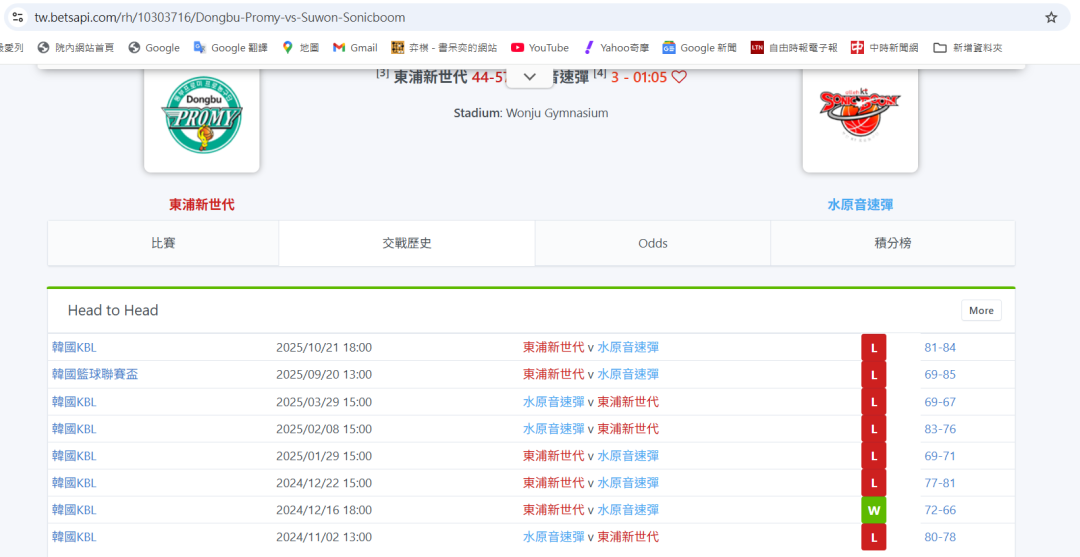The height and width of the screenshot is (557, 1080).
Task: Open the 81-84 score link
Action: click(939, 347)
